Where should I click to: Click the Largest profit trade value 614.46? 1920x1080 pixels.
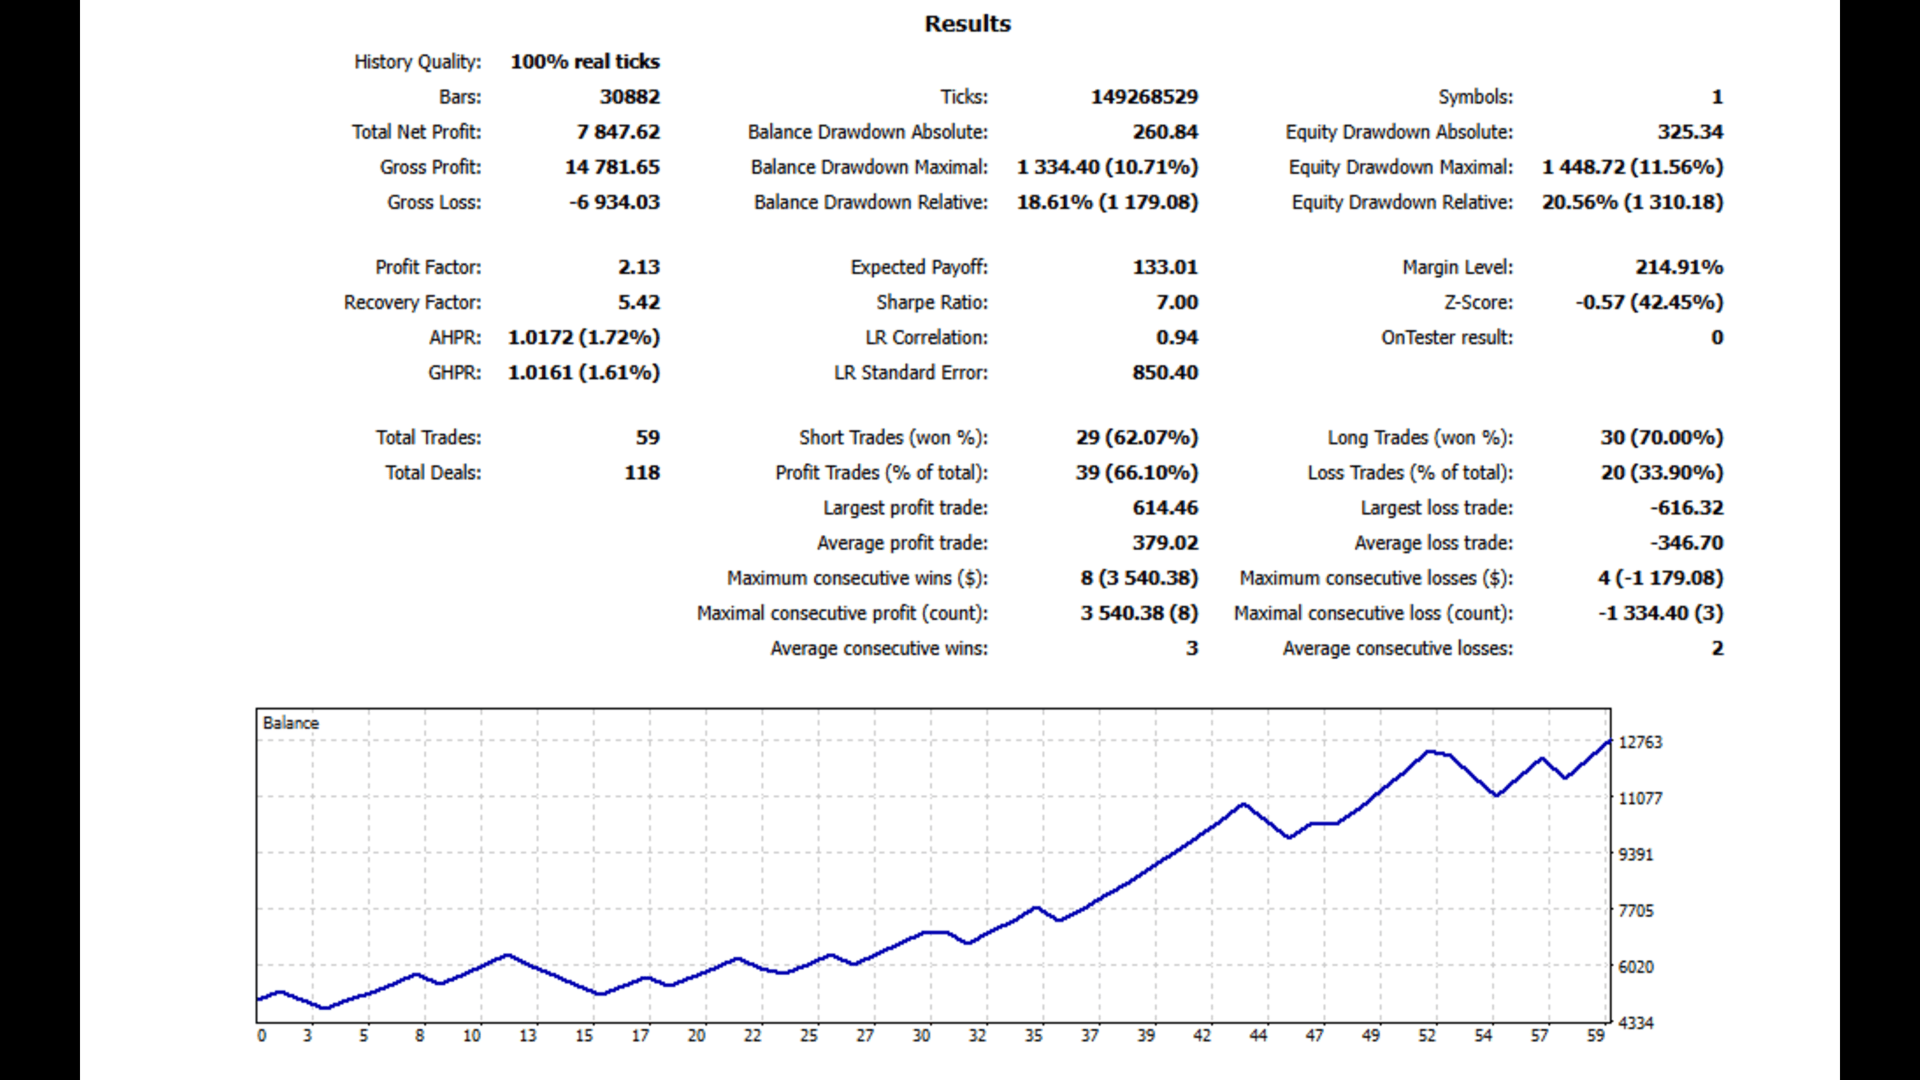click(x=1165, y=508)
